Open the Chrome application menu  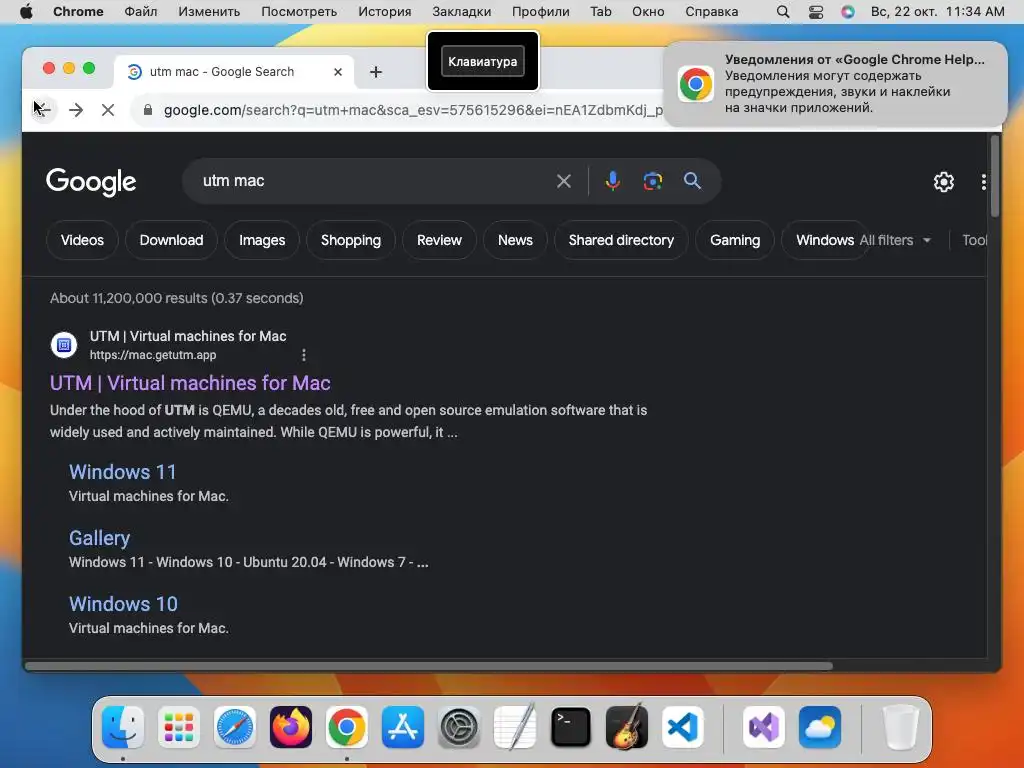point(78,12)
